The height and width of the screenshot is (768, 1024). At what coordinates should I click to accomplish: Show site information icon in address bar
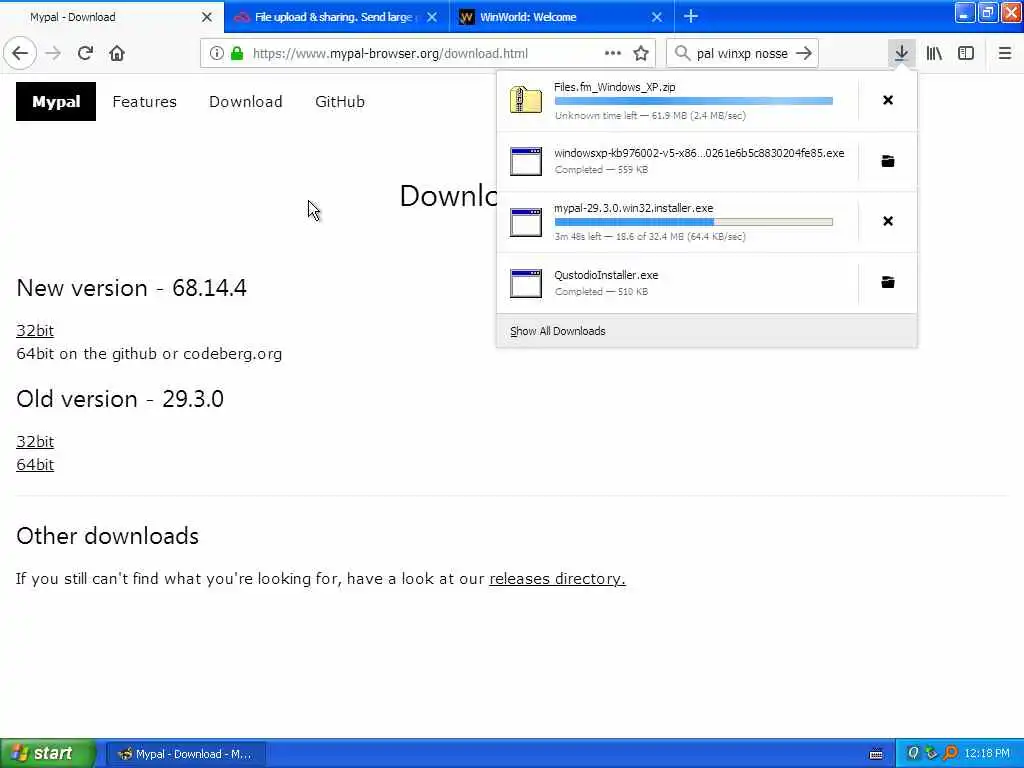coord(216,54)
